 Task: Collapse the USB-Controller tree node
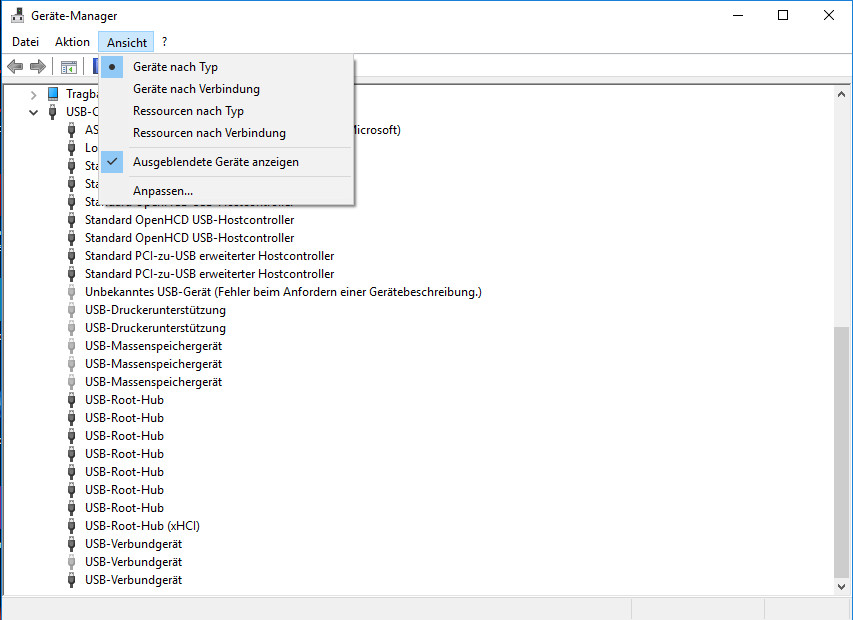(x=34, y=112)
